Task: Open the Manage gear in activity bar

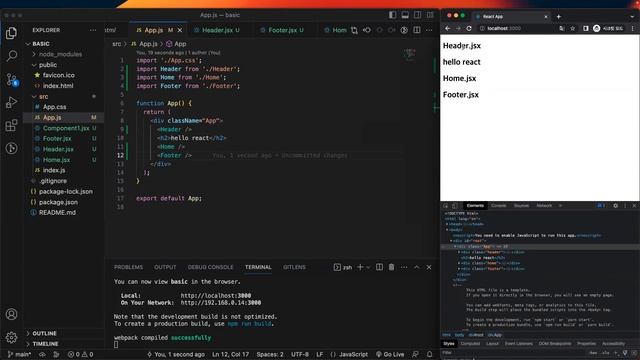Action: pos(11,337)
